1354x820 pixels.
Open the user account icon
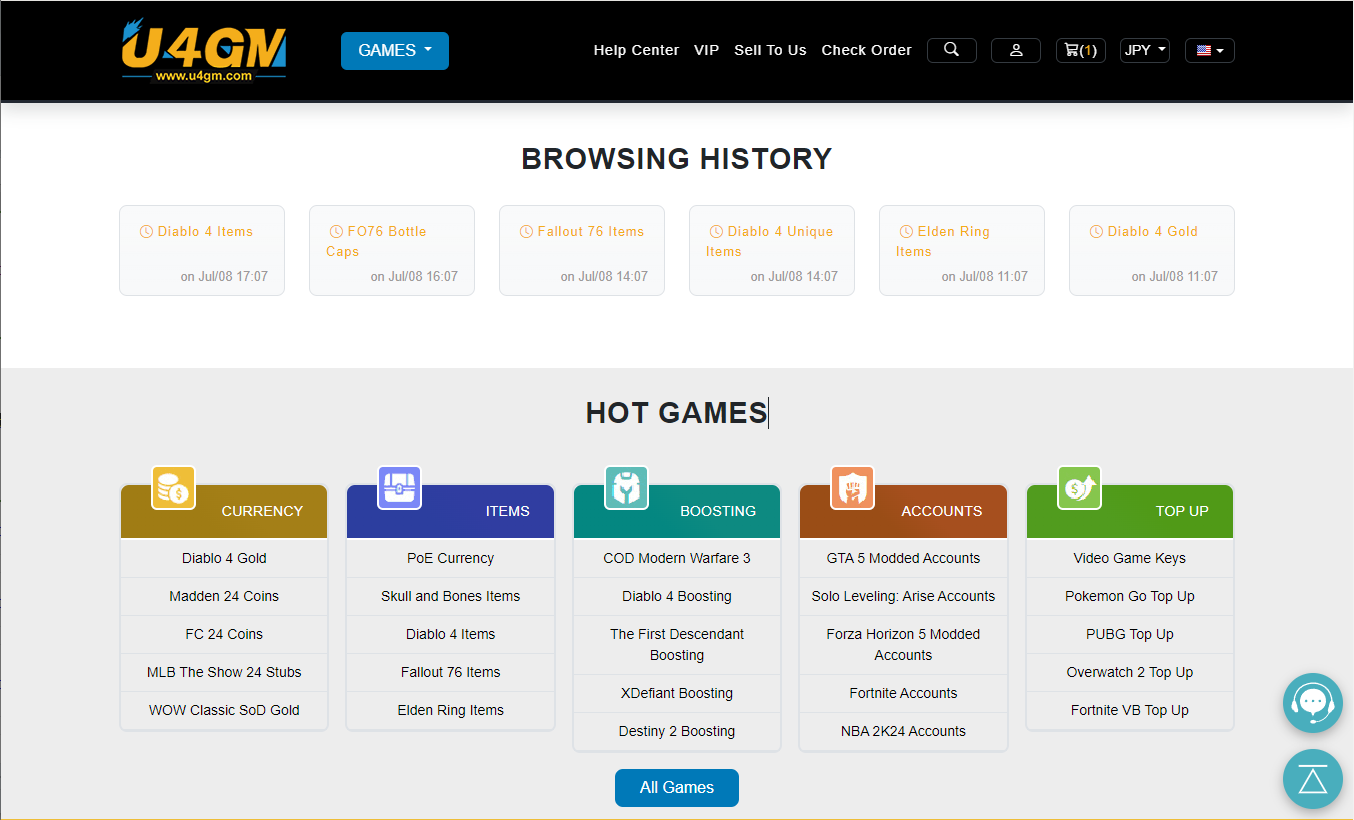click(x=1016, y=50)
